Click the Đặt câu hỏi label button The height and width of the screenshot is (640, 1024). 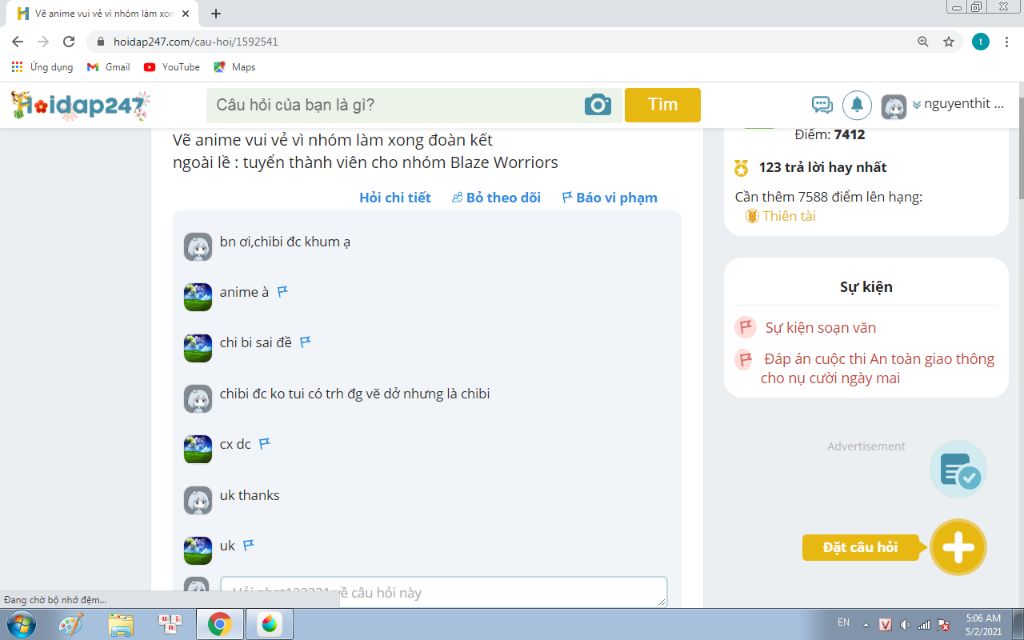click(x=860, y=547)
